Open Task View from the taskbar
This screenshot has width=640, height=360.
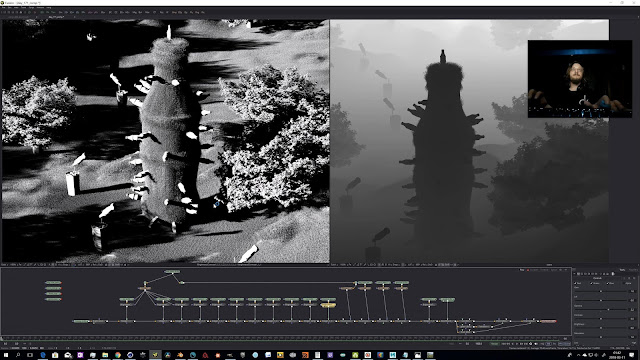point(30,355)
